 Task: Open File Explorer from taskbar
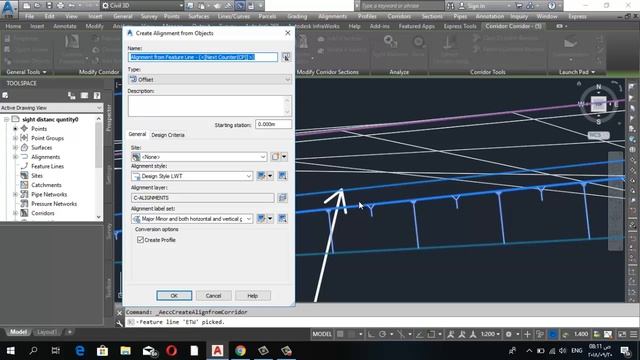[125, 350]
